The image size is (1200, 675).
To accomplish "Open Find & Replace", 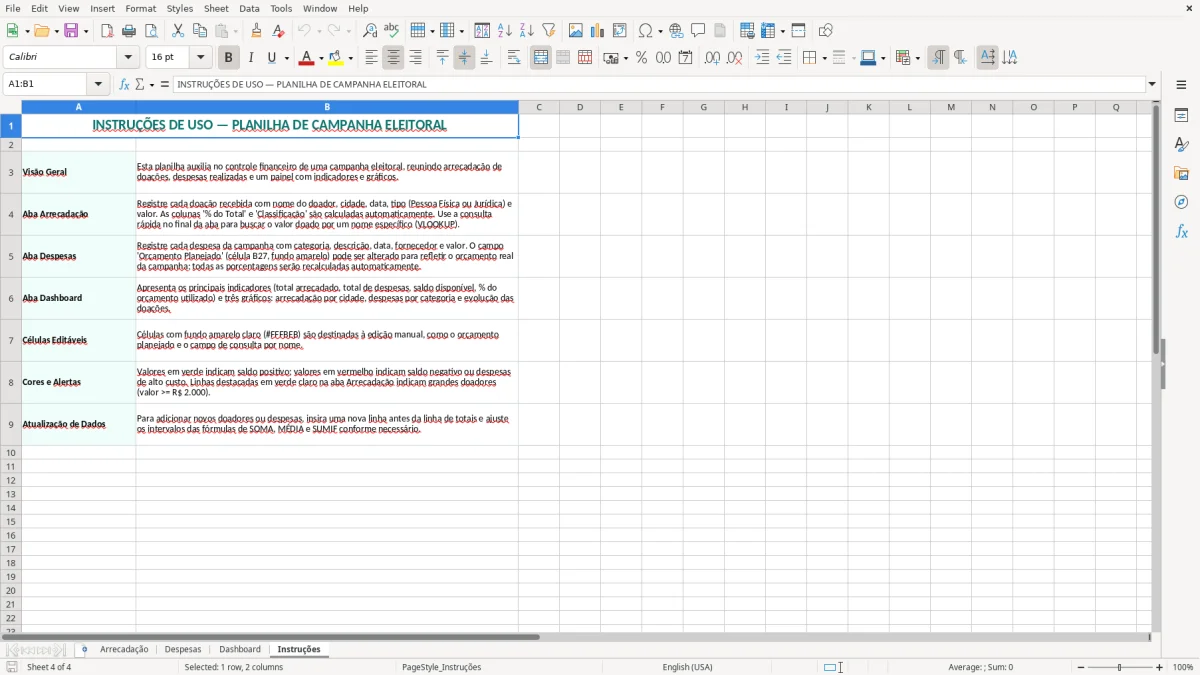I will click(370, 31).
